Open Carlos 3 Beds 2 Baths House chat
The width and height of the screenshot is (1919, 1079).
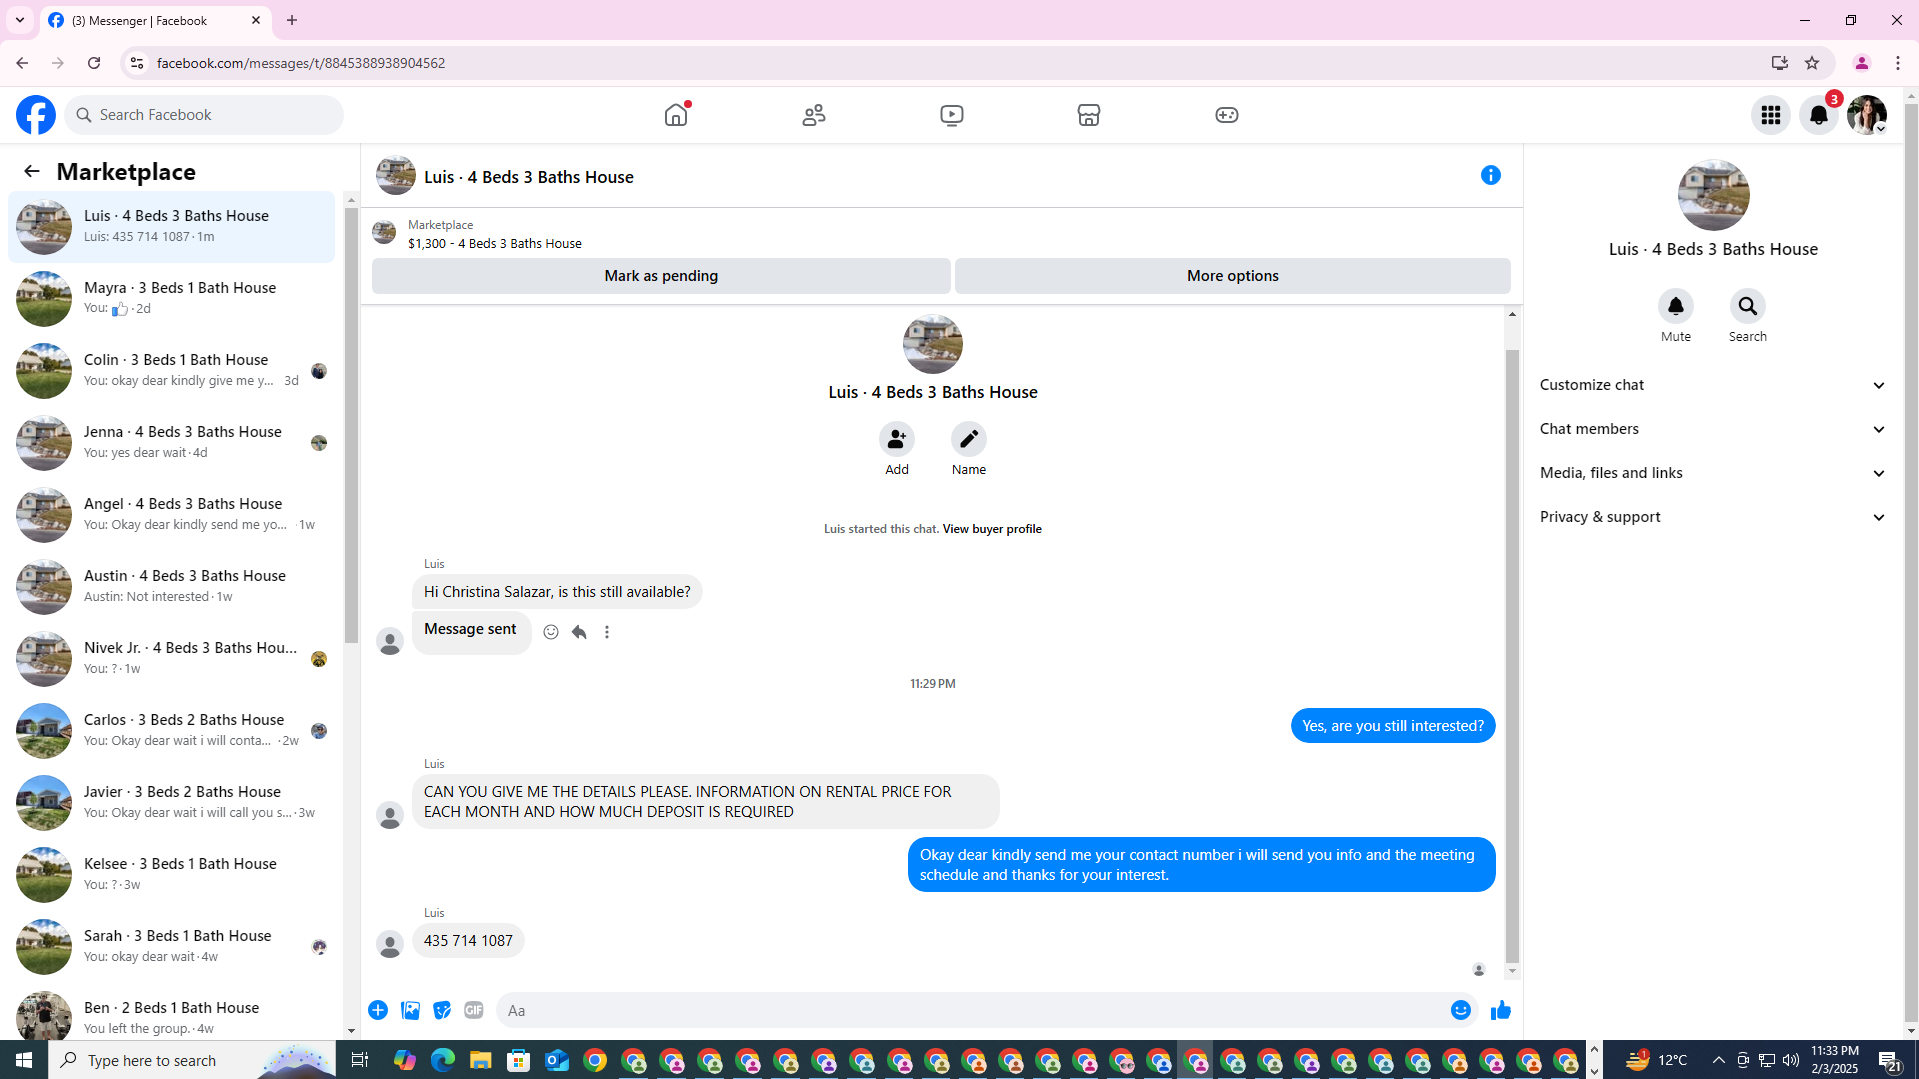click(x=172, y=731)
